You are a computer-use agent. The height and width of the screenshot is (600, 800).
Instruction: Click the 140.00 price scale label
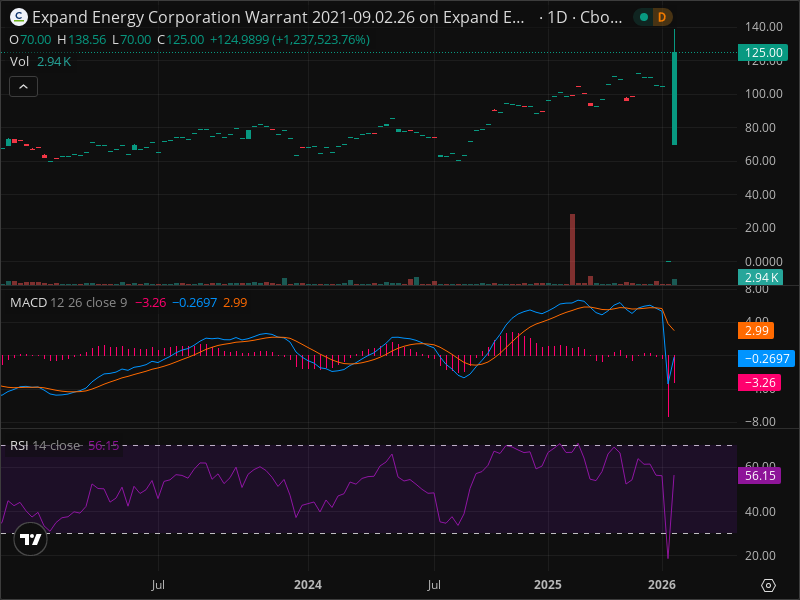click(763, 27)
